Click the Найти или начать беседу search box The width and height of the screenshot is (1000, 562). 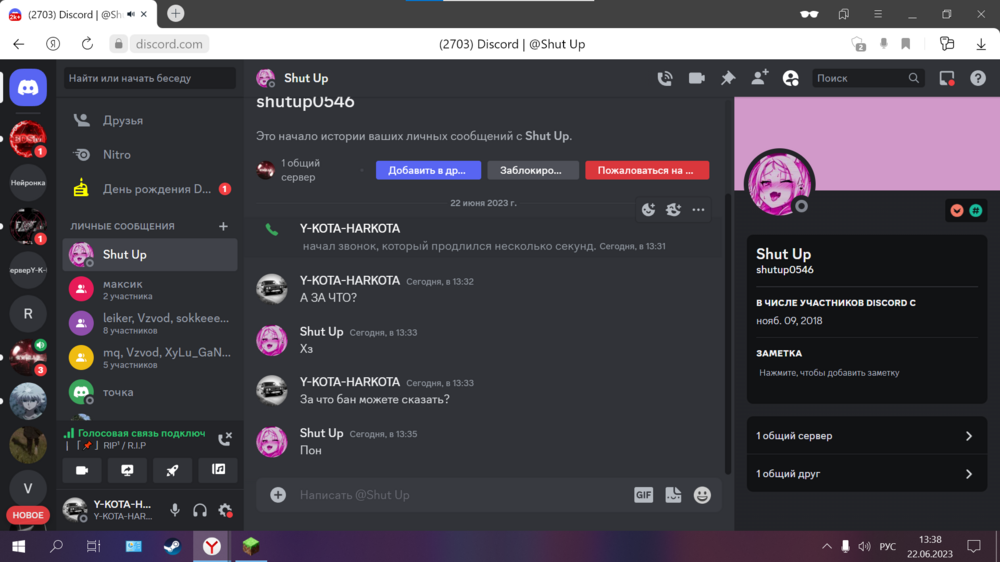tap(150, 78)
